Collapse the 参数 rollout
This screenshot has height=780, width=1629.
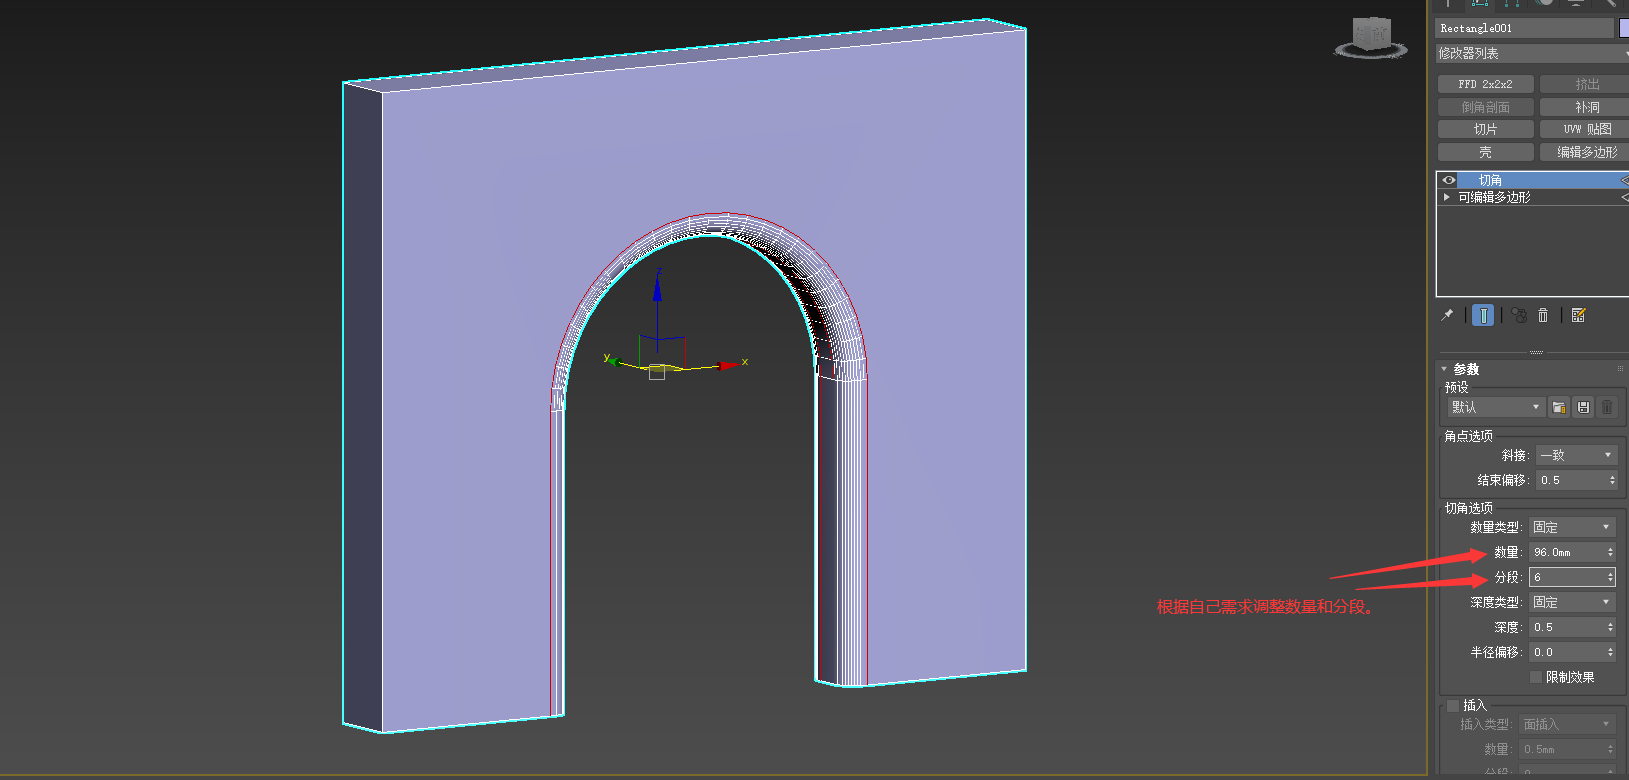pos(1444,369)
